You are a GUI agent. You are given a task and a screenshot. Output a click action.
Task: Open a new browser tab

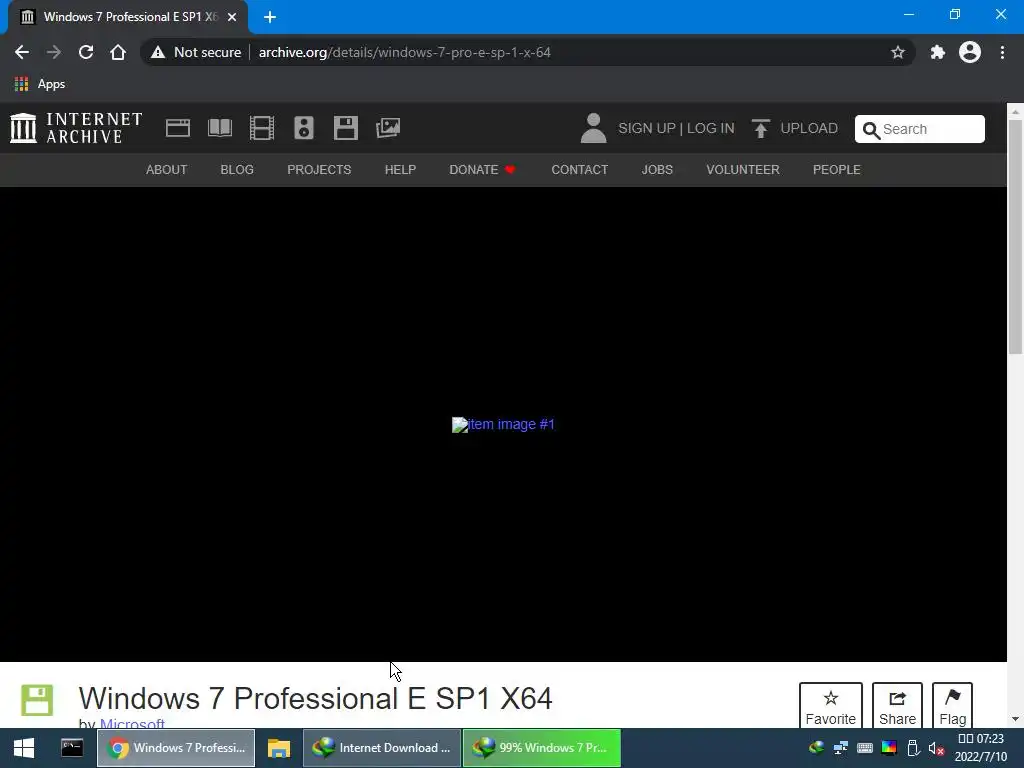point(270,17)
